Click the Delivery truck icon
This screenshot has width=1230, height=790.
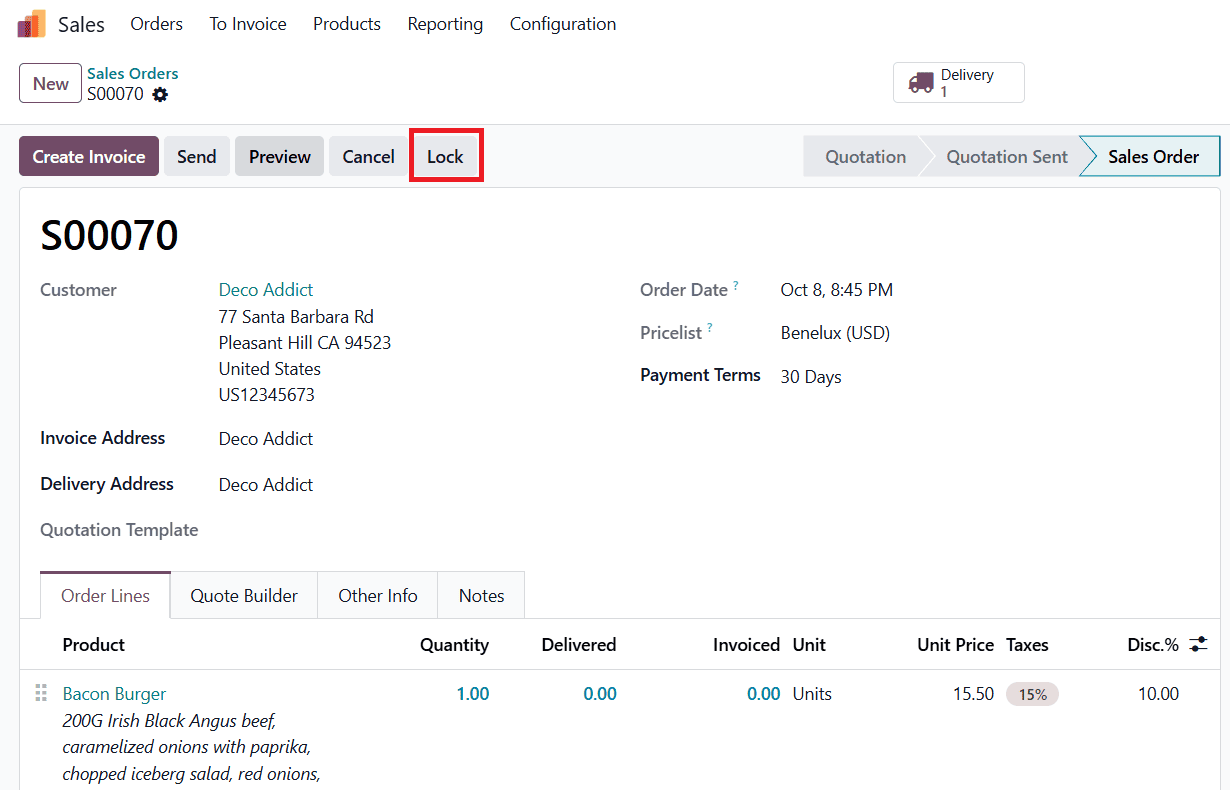(x=921, y=83)
